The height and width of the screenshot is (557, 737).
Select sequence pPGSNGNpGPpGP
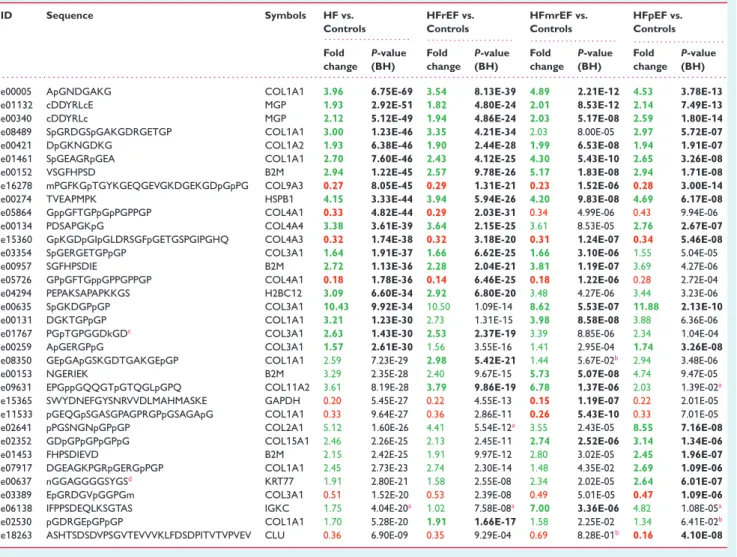(x=88, y=428)
